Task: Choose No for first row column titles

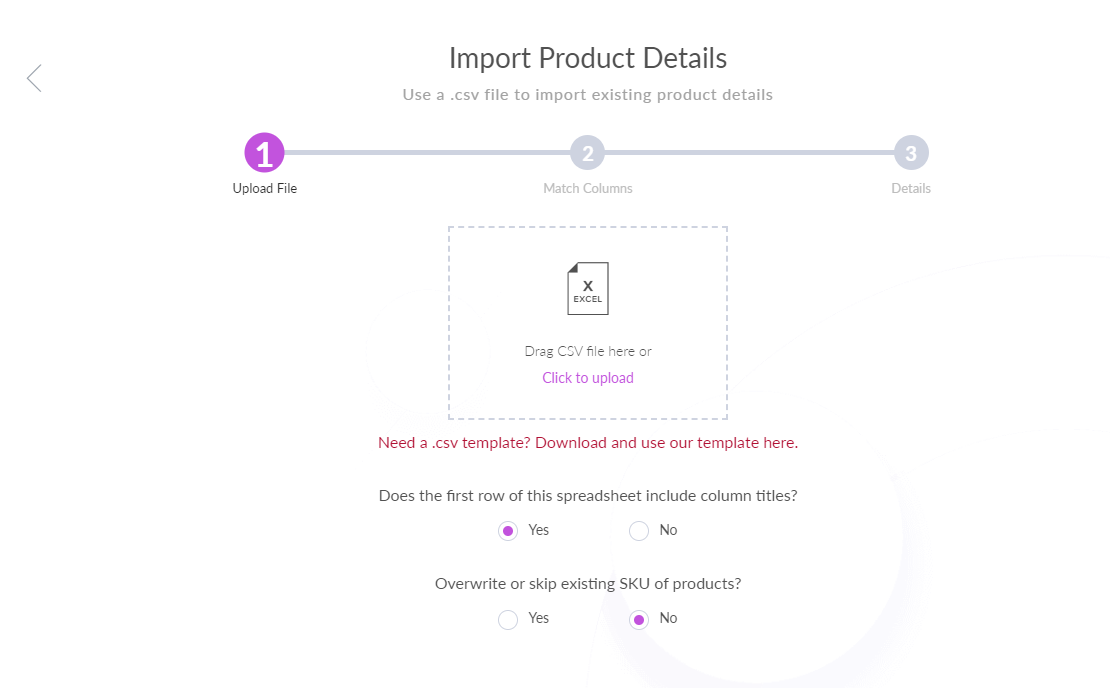Action: click(x=639, y=531)
